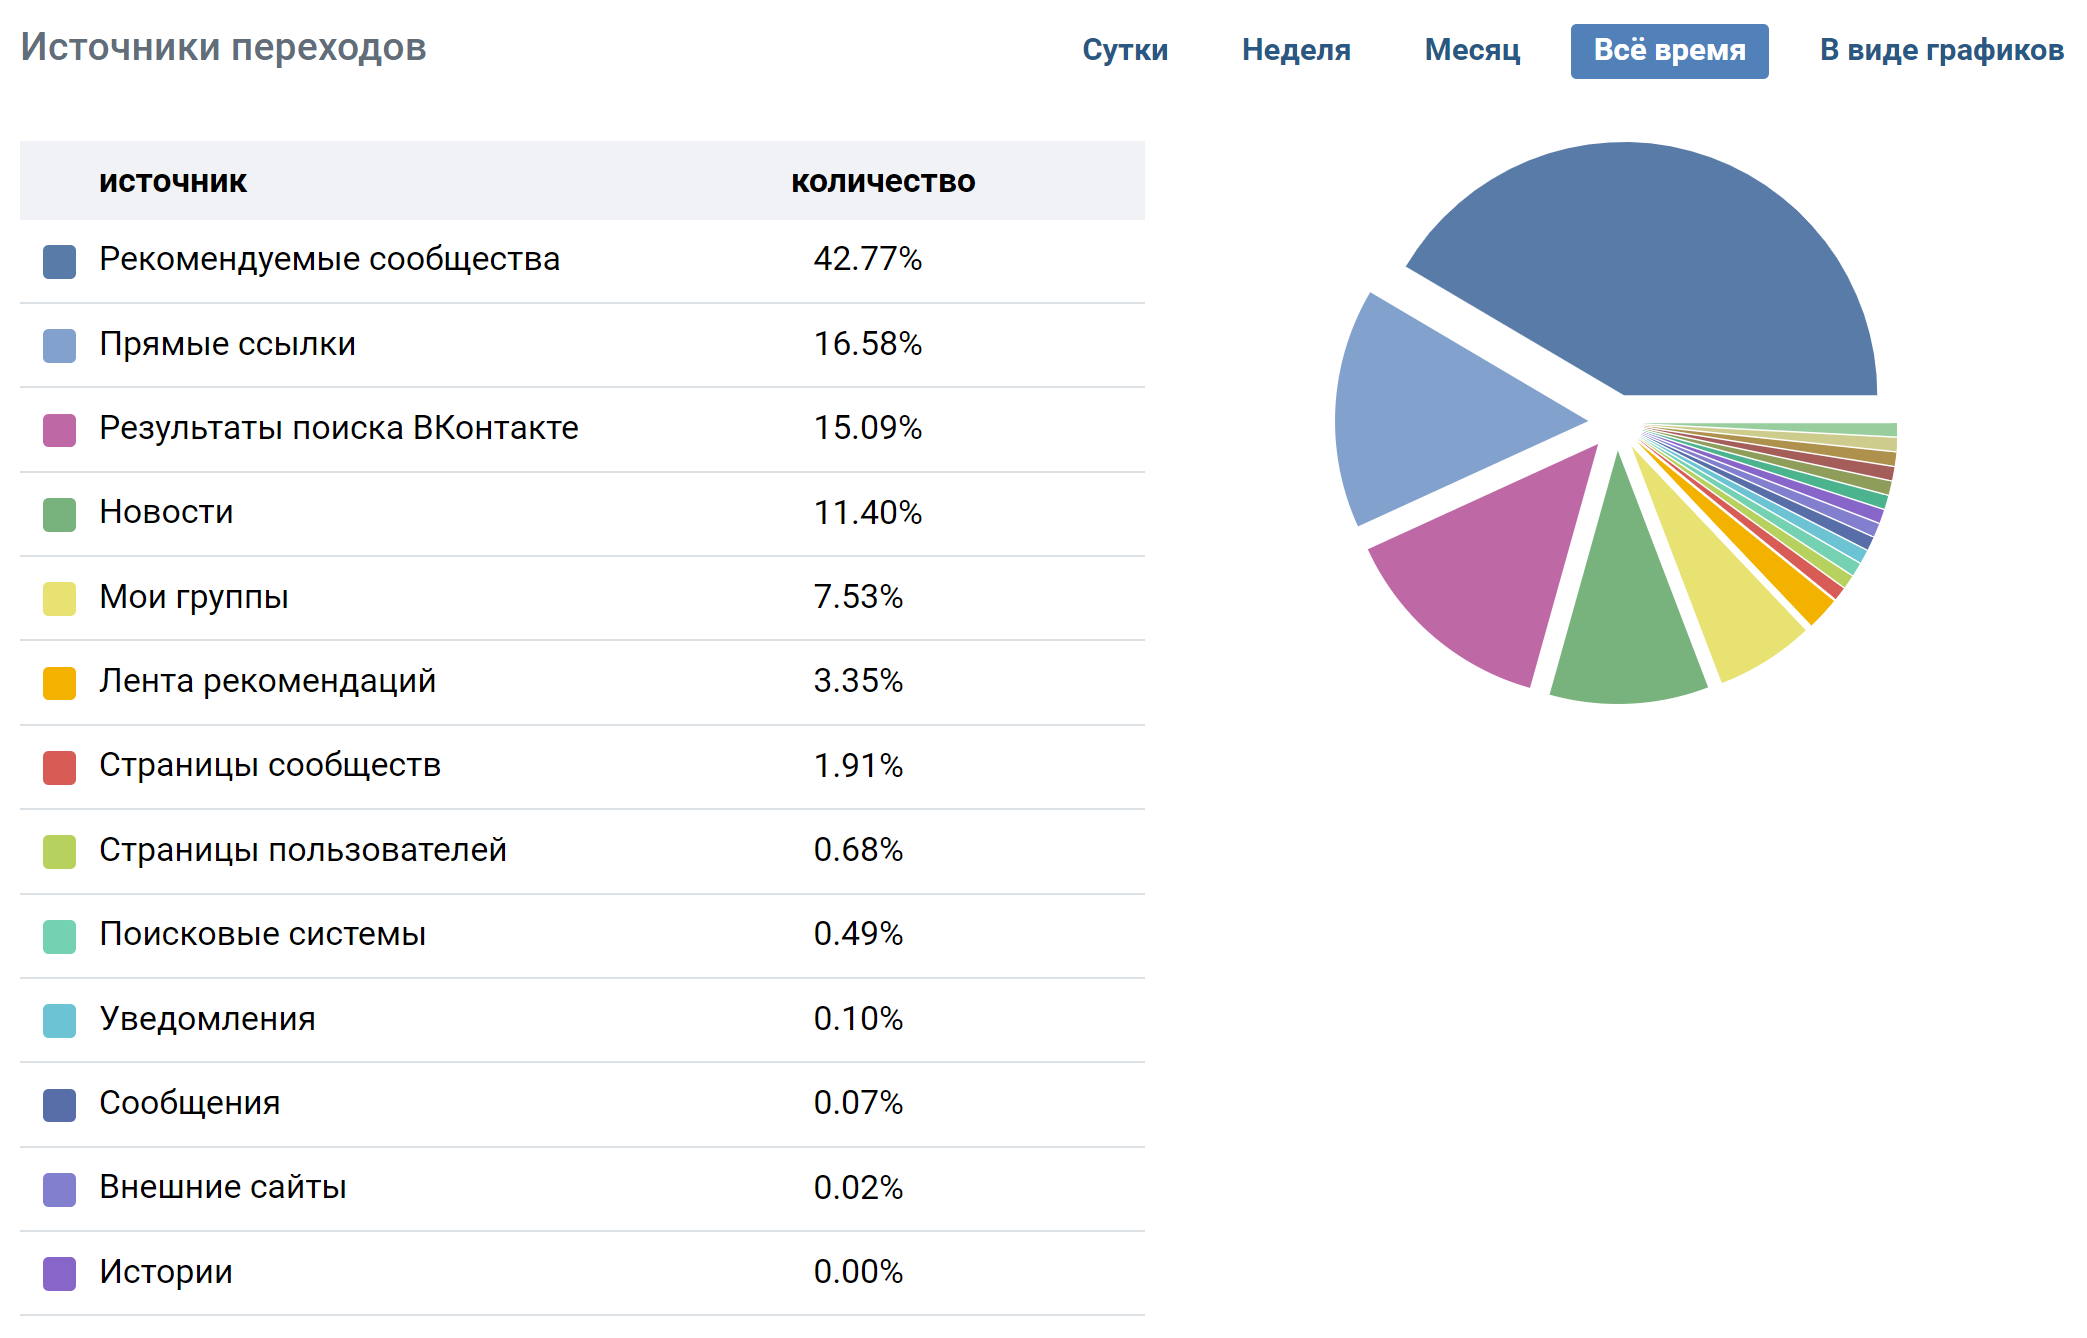Click the 0.00% value
This screenshot has height=1338, width=2087.
858,1272
